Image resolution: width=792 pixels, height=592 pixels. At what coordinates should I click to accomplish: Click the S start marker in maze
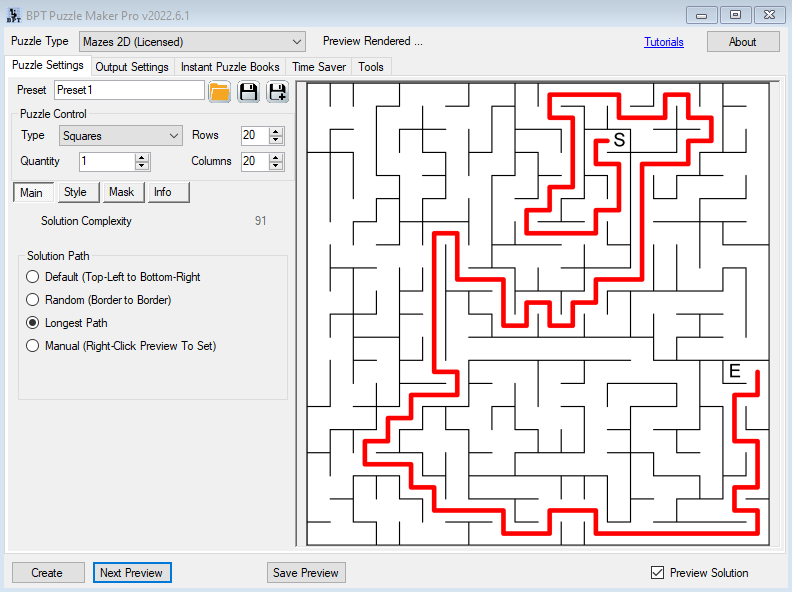619,141
